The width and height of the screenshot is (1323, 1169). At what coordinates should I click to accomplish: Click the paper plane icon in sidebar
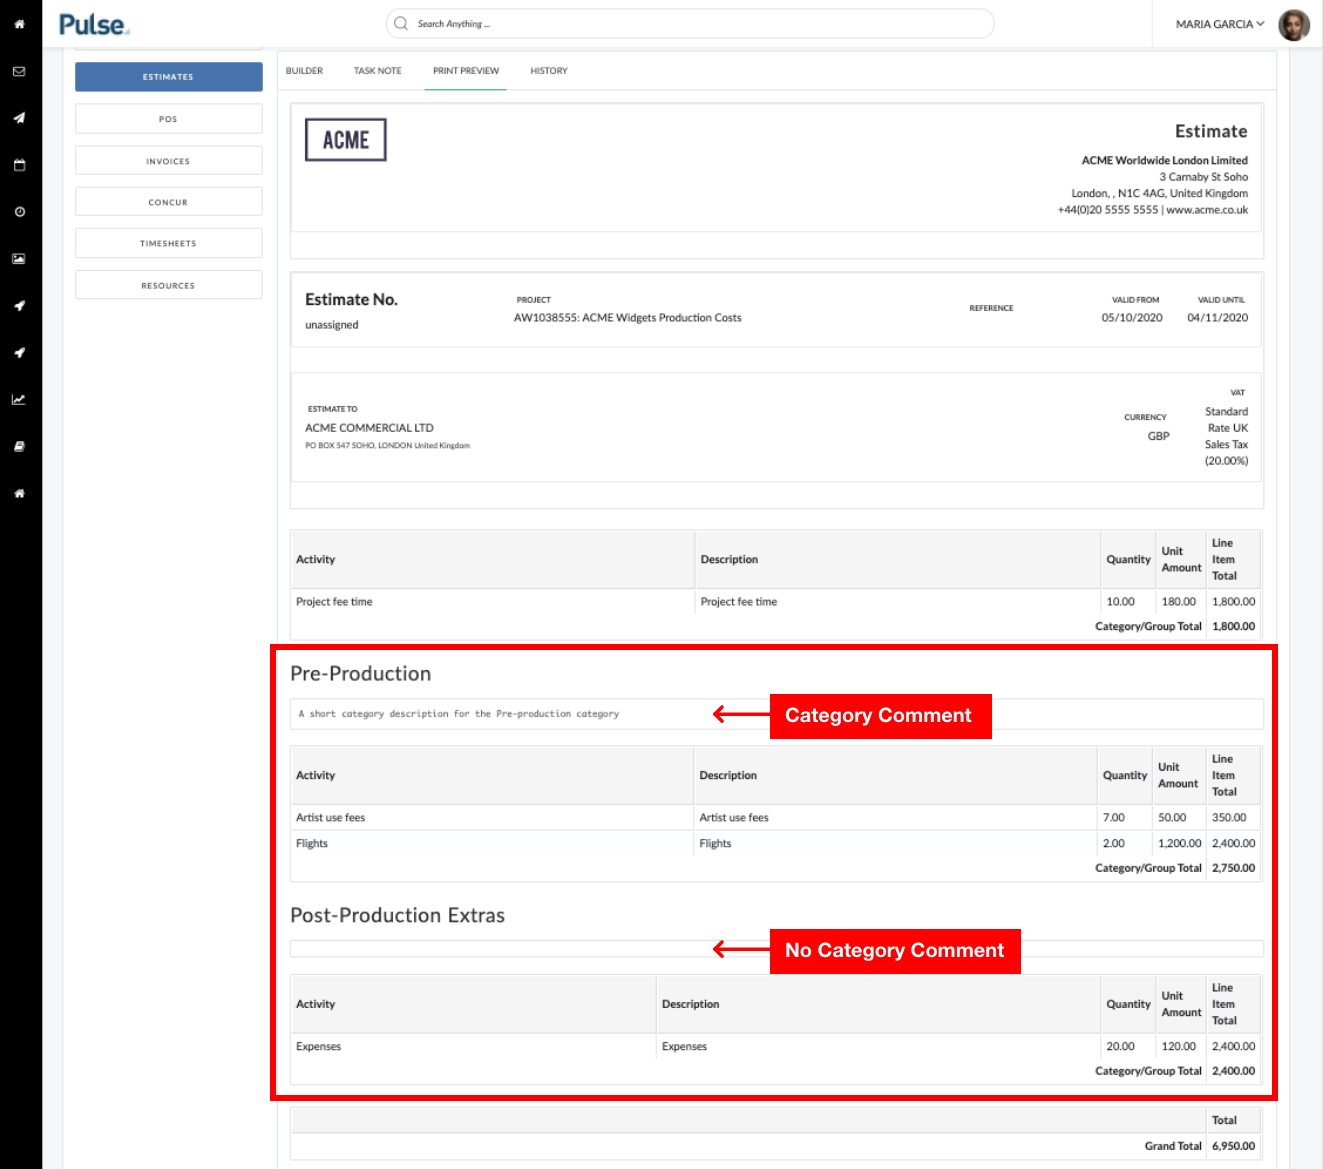[x=19, y=118]
